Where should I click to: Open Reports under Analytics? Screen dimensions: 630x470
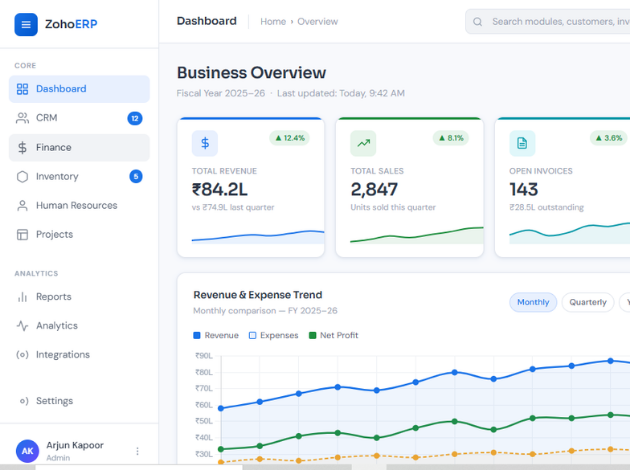pos(79,297)
